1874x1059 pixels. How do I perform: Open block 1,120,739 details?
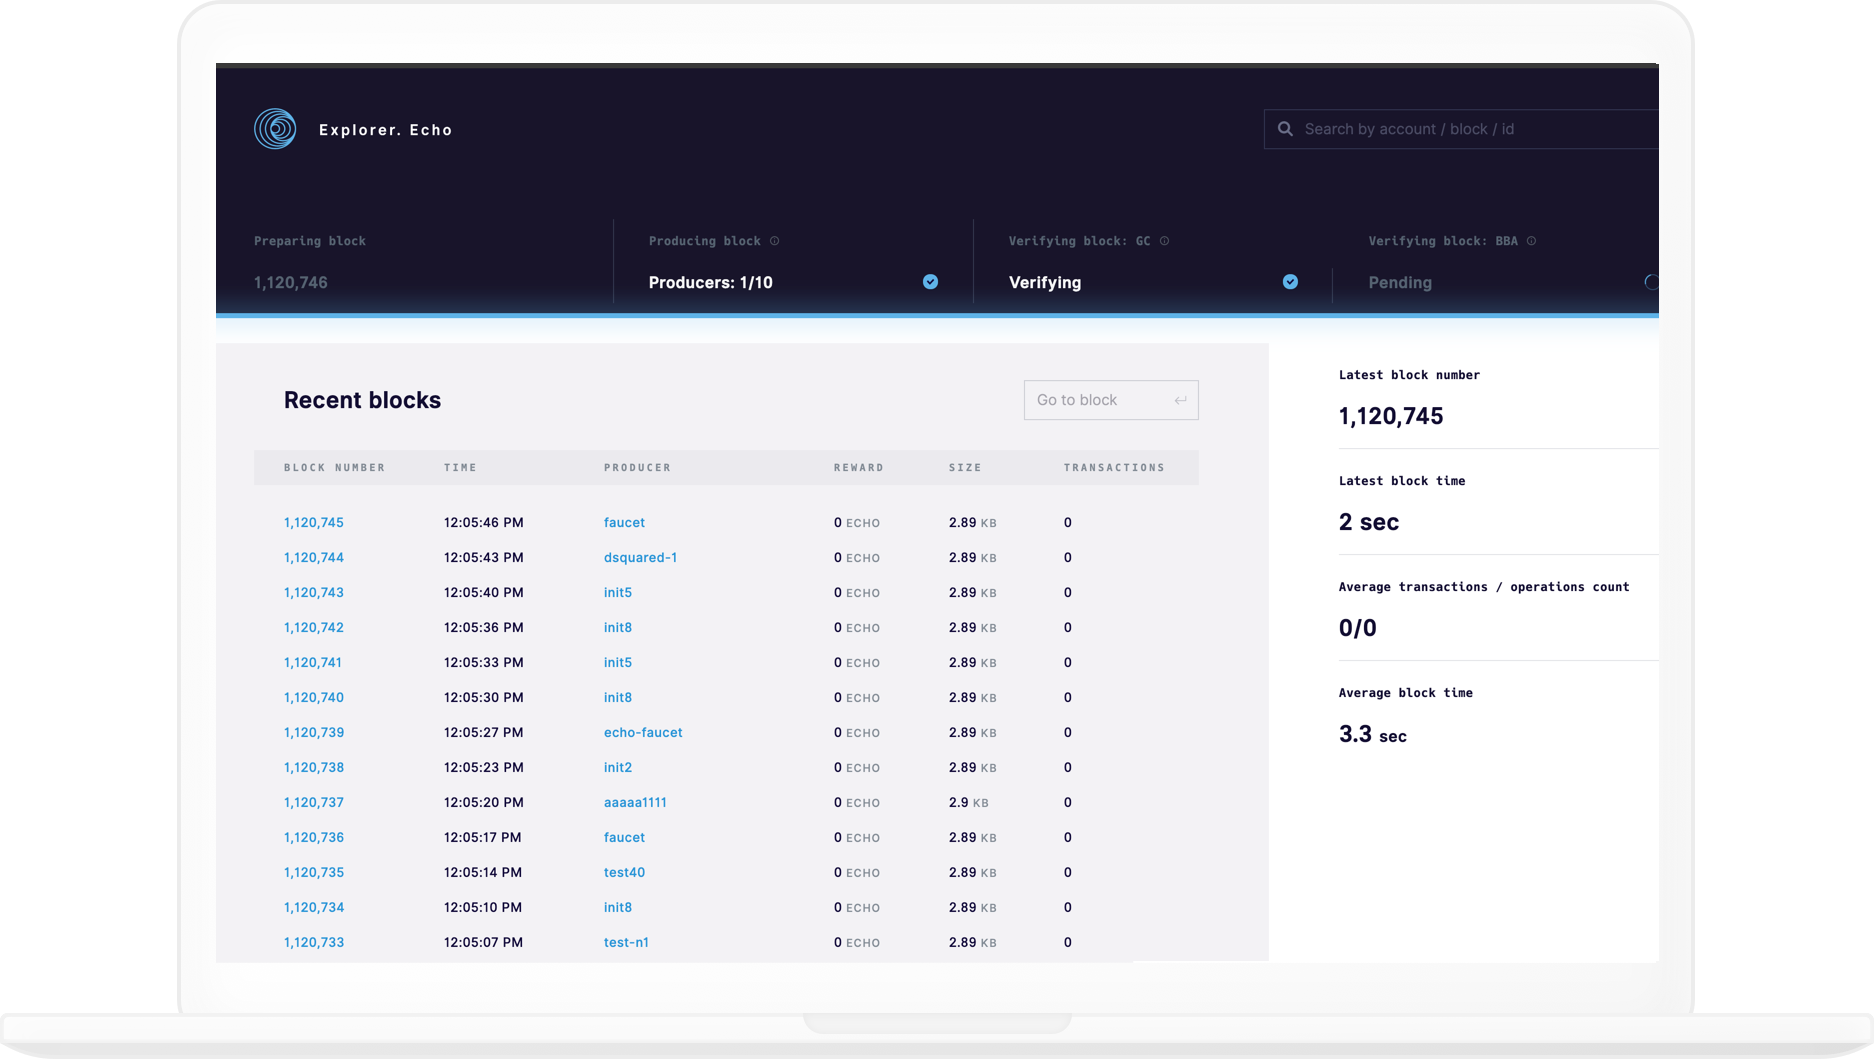click(314, 733)
